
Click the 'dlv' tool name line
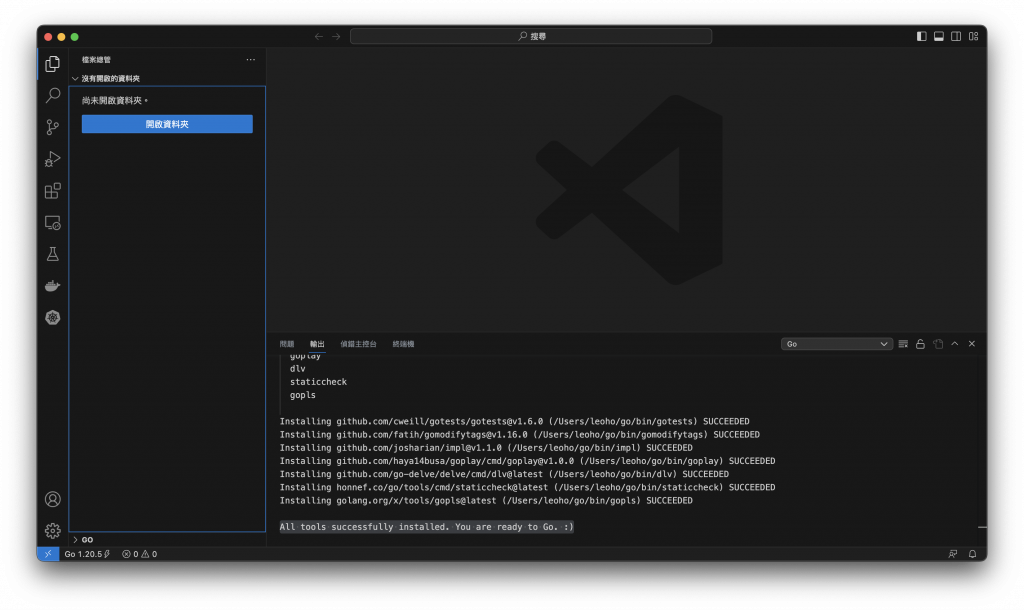[298, 369]
